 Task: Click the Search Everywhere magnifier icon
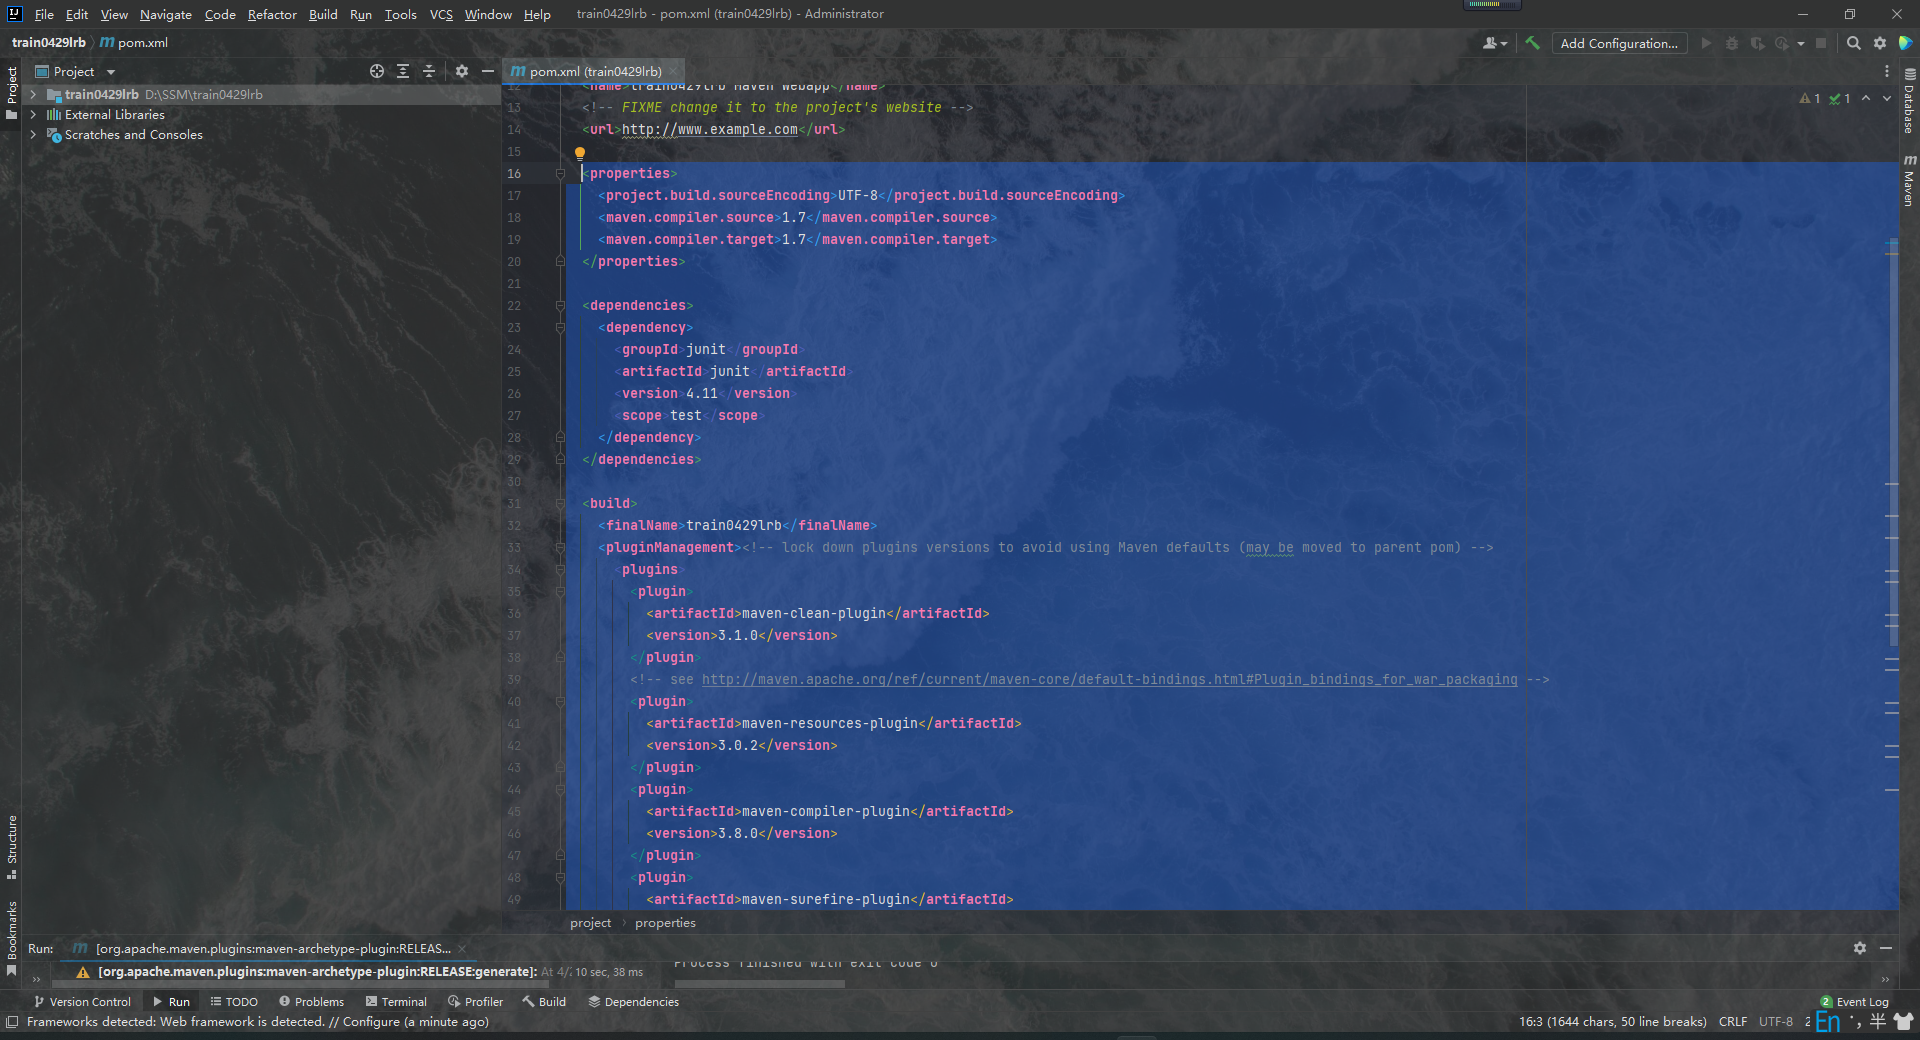click(x=1853, y=43)
